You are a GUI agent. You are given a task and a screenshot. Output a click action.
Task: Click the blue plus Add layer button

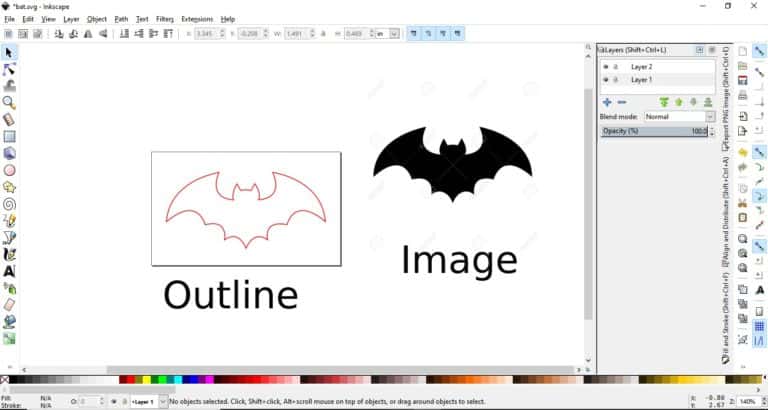607,102
